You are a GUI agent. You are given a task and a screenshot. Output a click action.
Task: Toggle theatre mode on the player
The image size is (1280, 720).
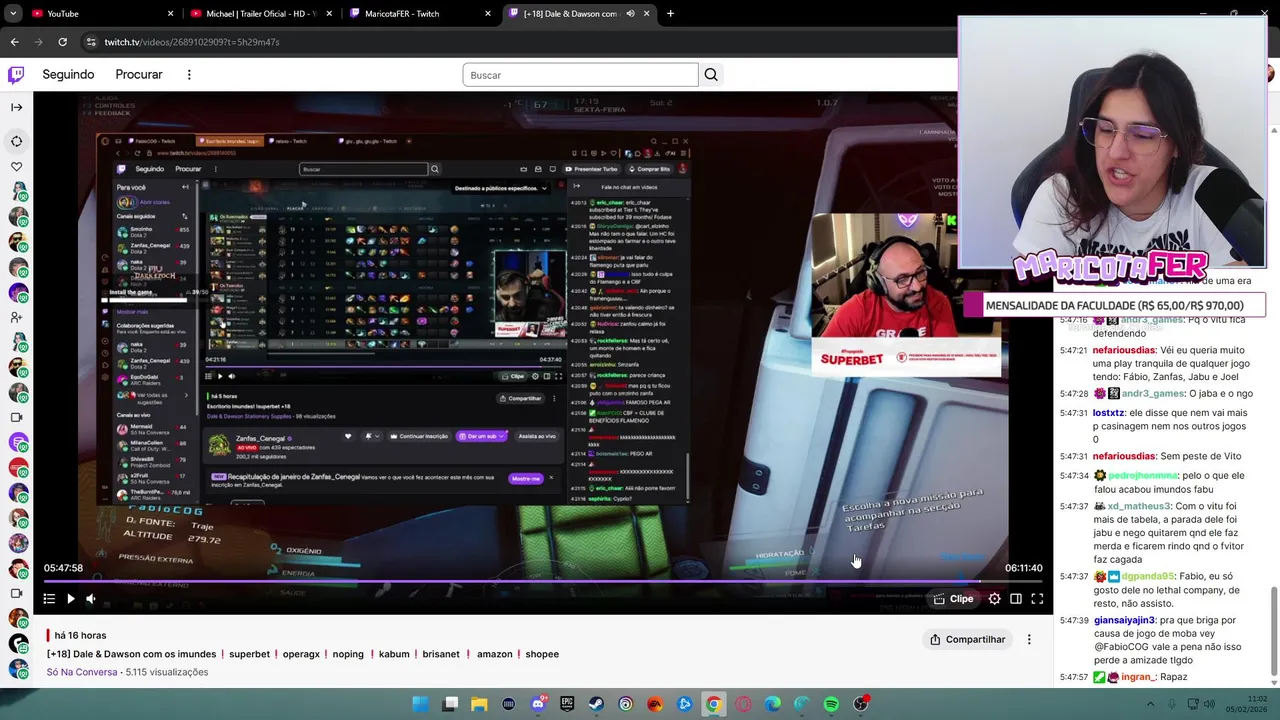click(x=1015, y=599)
